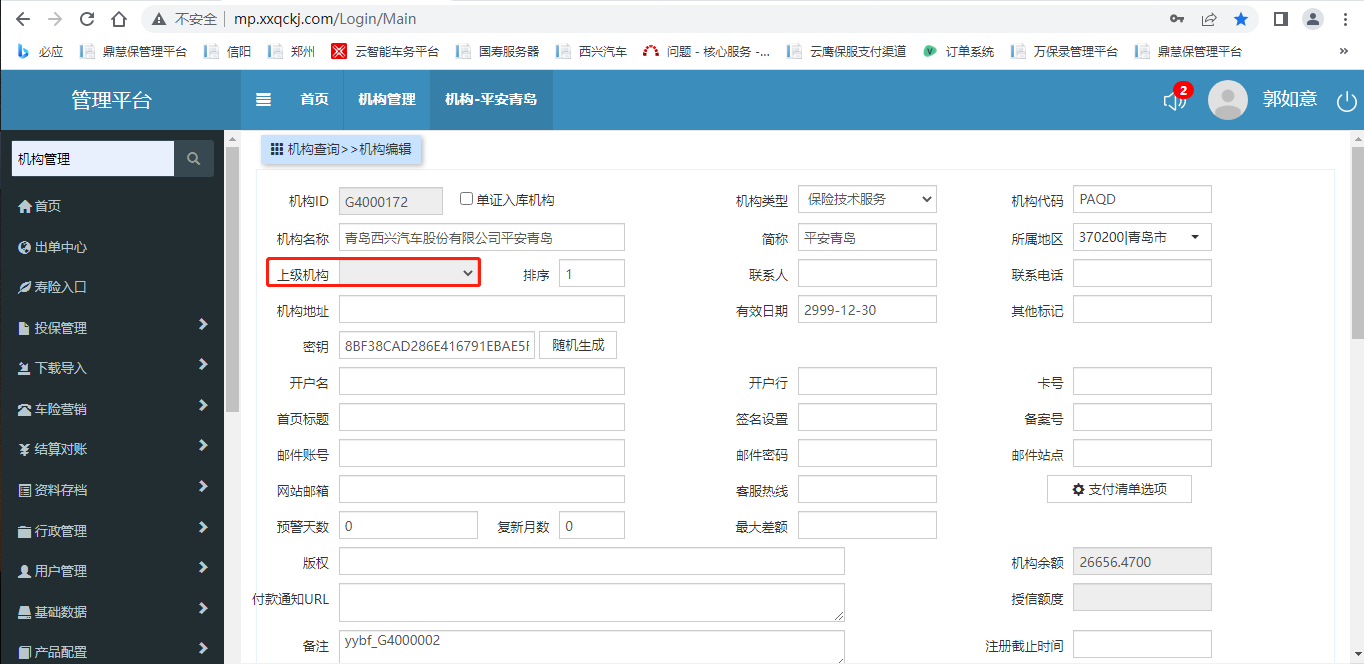Open the 机构类型 dropdown
The image size is (1364, 664).
(x=867, y=200)
